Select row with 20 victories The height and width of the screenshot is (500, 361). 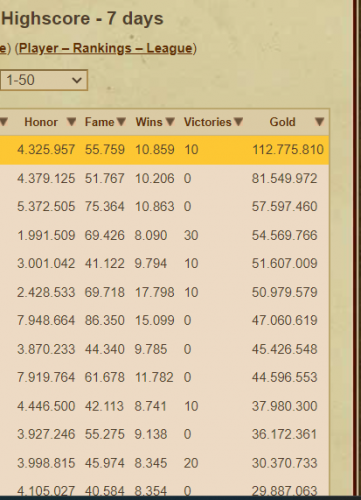coord(164,463)
